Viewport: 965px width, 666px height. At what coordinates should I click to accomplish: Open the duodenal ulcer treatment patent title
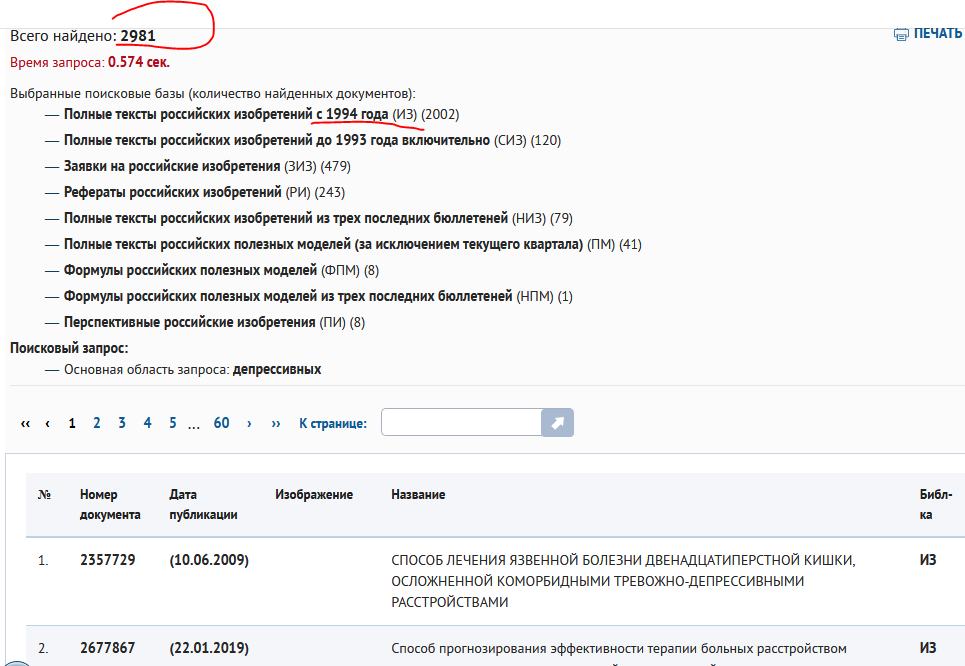pos(625,581)
